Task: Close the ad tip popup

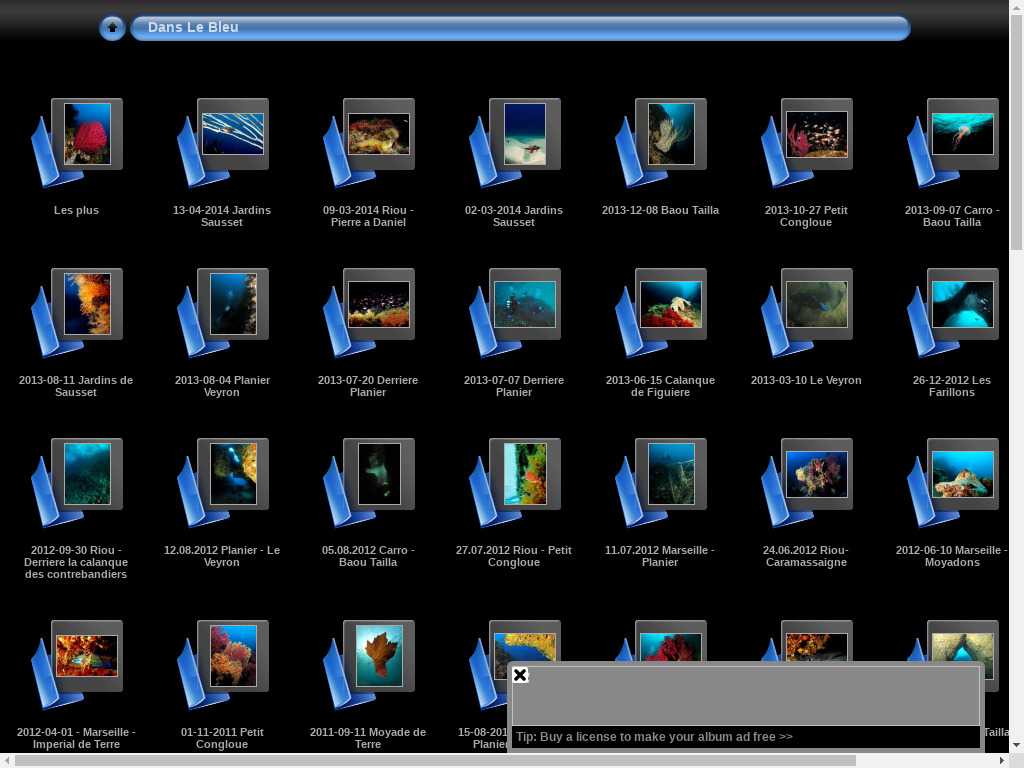Action: 520,675
